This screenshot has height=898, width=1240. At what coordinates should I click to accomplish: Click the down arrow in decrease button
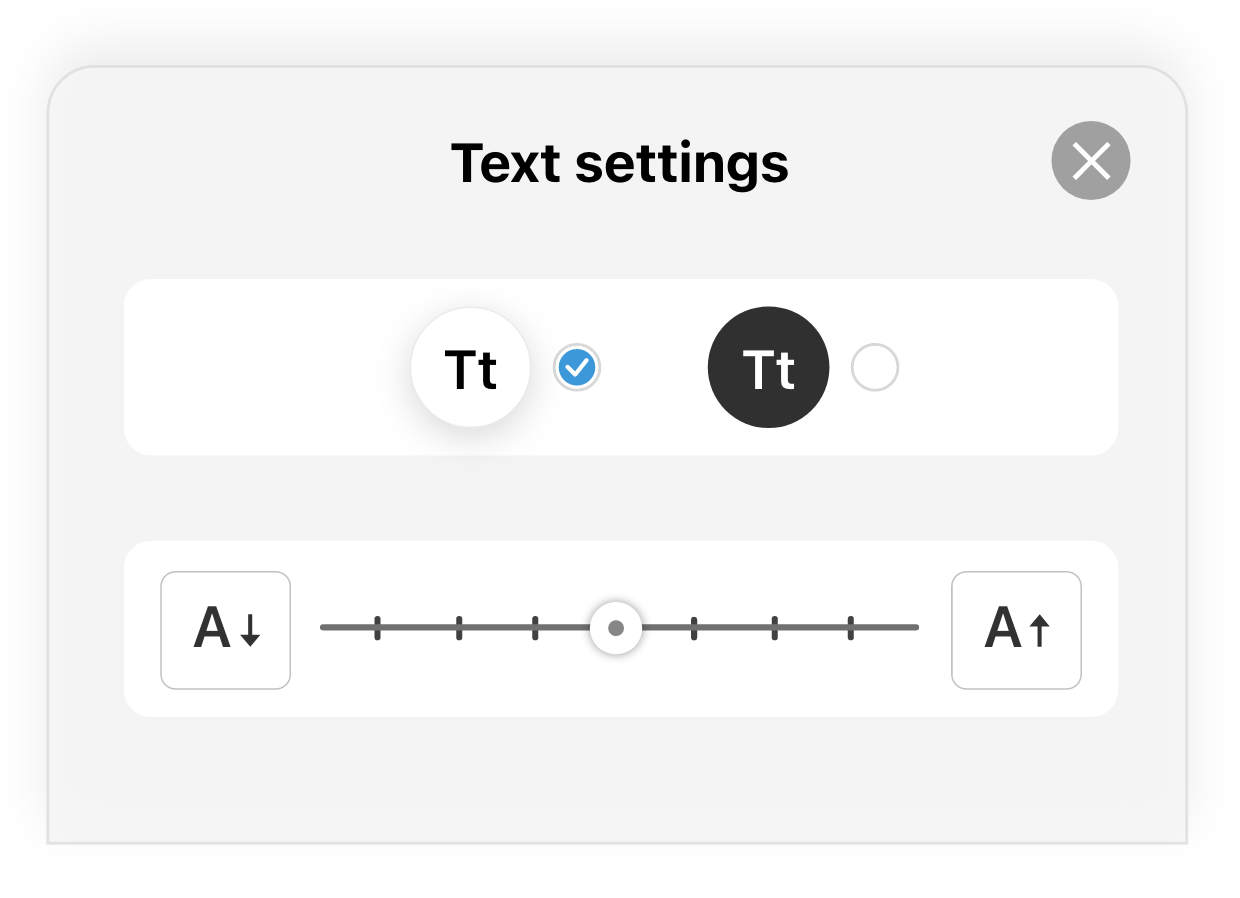coord(250,630)
